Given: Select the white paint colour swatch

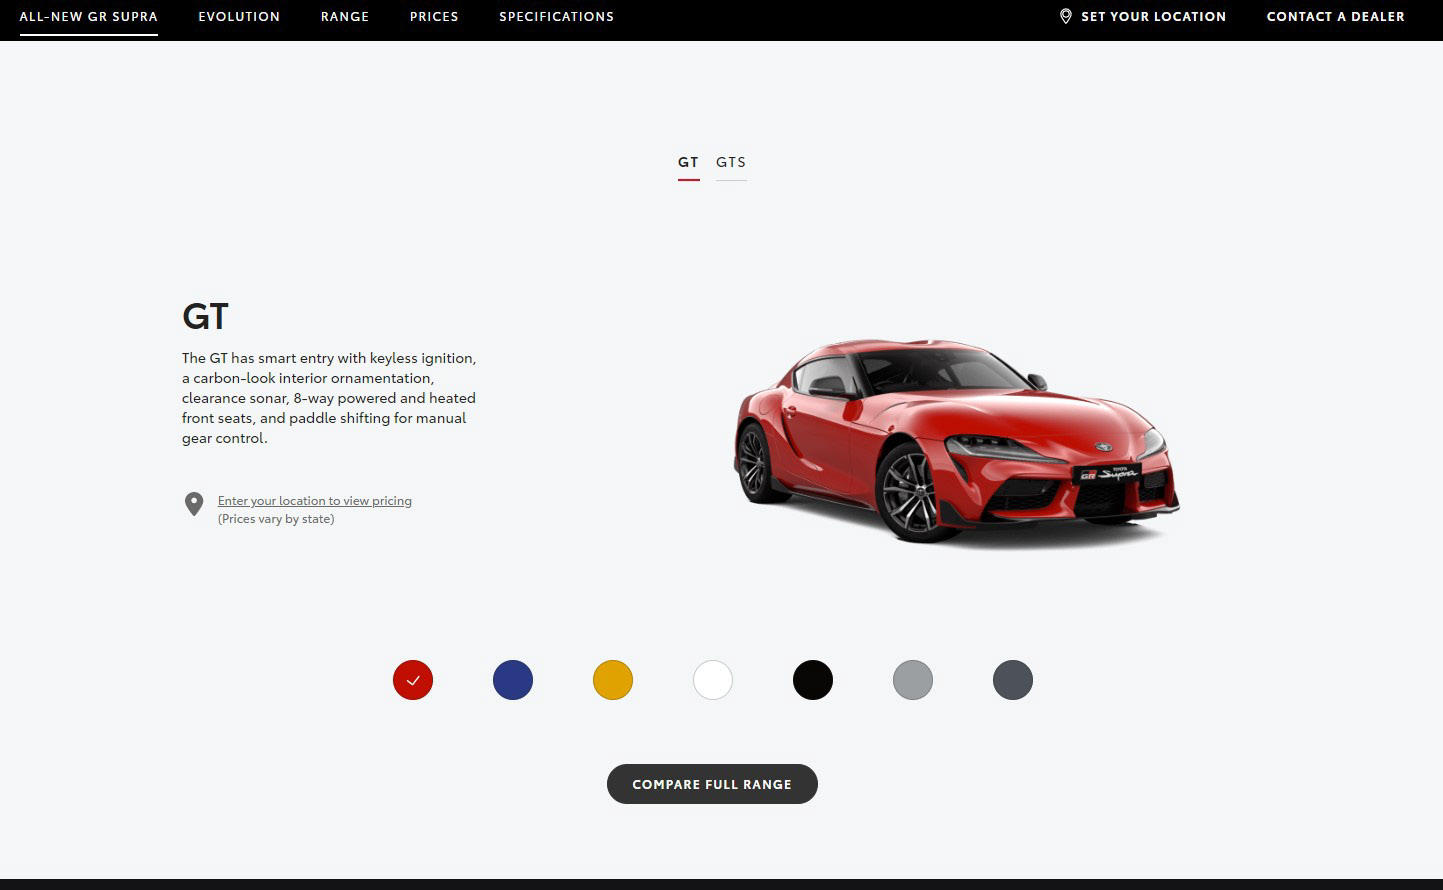Looking at the screenshot, I should coord(713,680).
